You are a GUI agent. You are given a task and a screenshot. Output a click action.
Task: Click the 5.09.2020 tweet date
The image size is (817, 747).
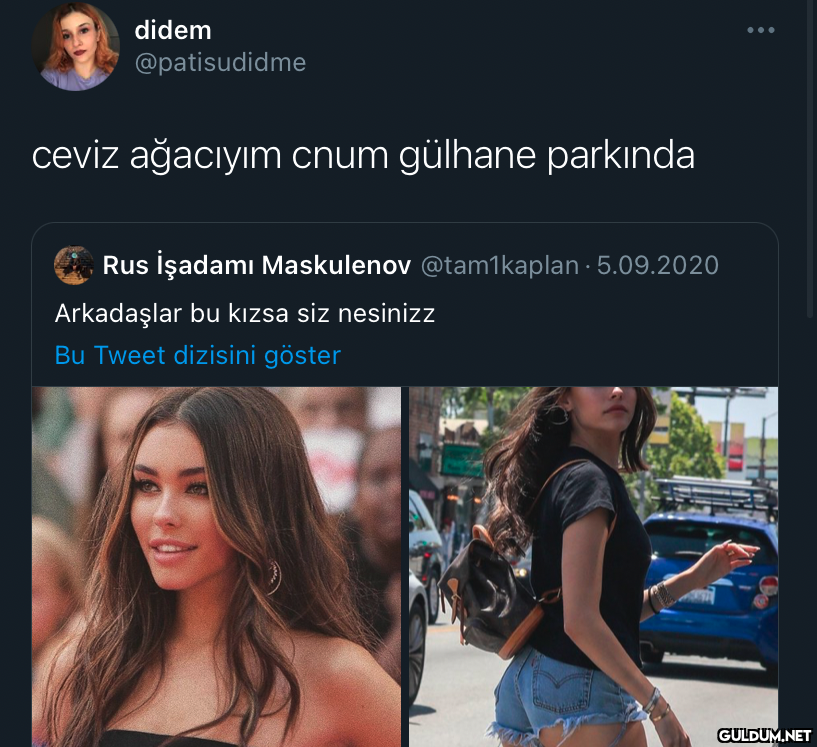tap(658, 265)
